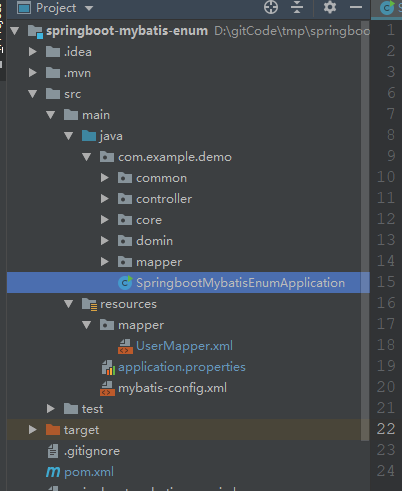Click the locate/select opened file crosshair icon
This screenshot has width=402, height=491.
tap(271, 7)
